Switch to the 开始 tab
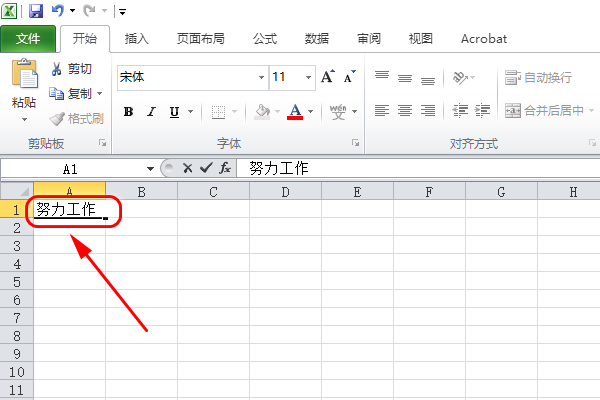 click(x=85, y=38)
